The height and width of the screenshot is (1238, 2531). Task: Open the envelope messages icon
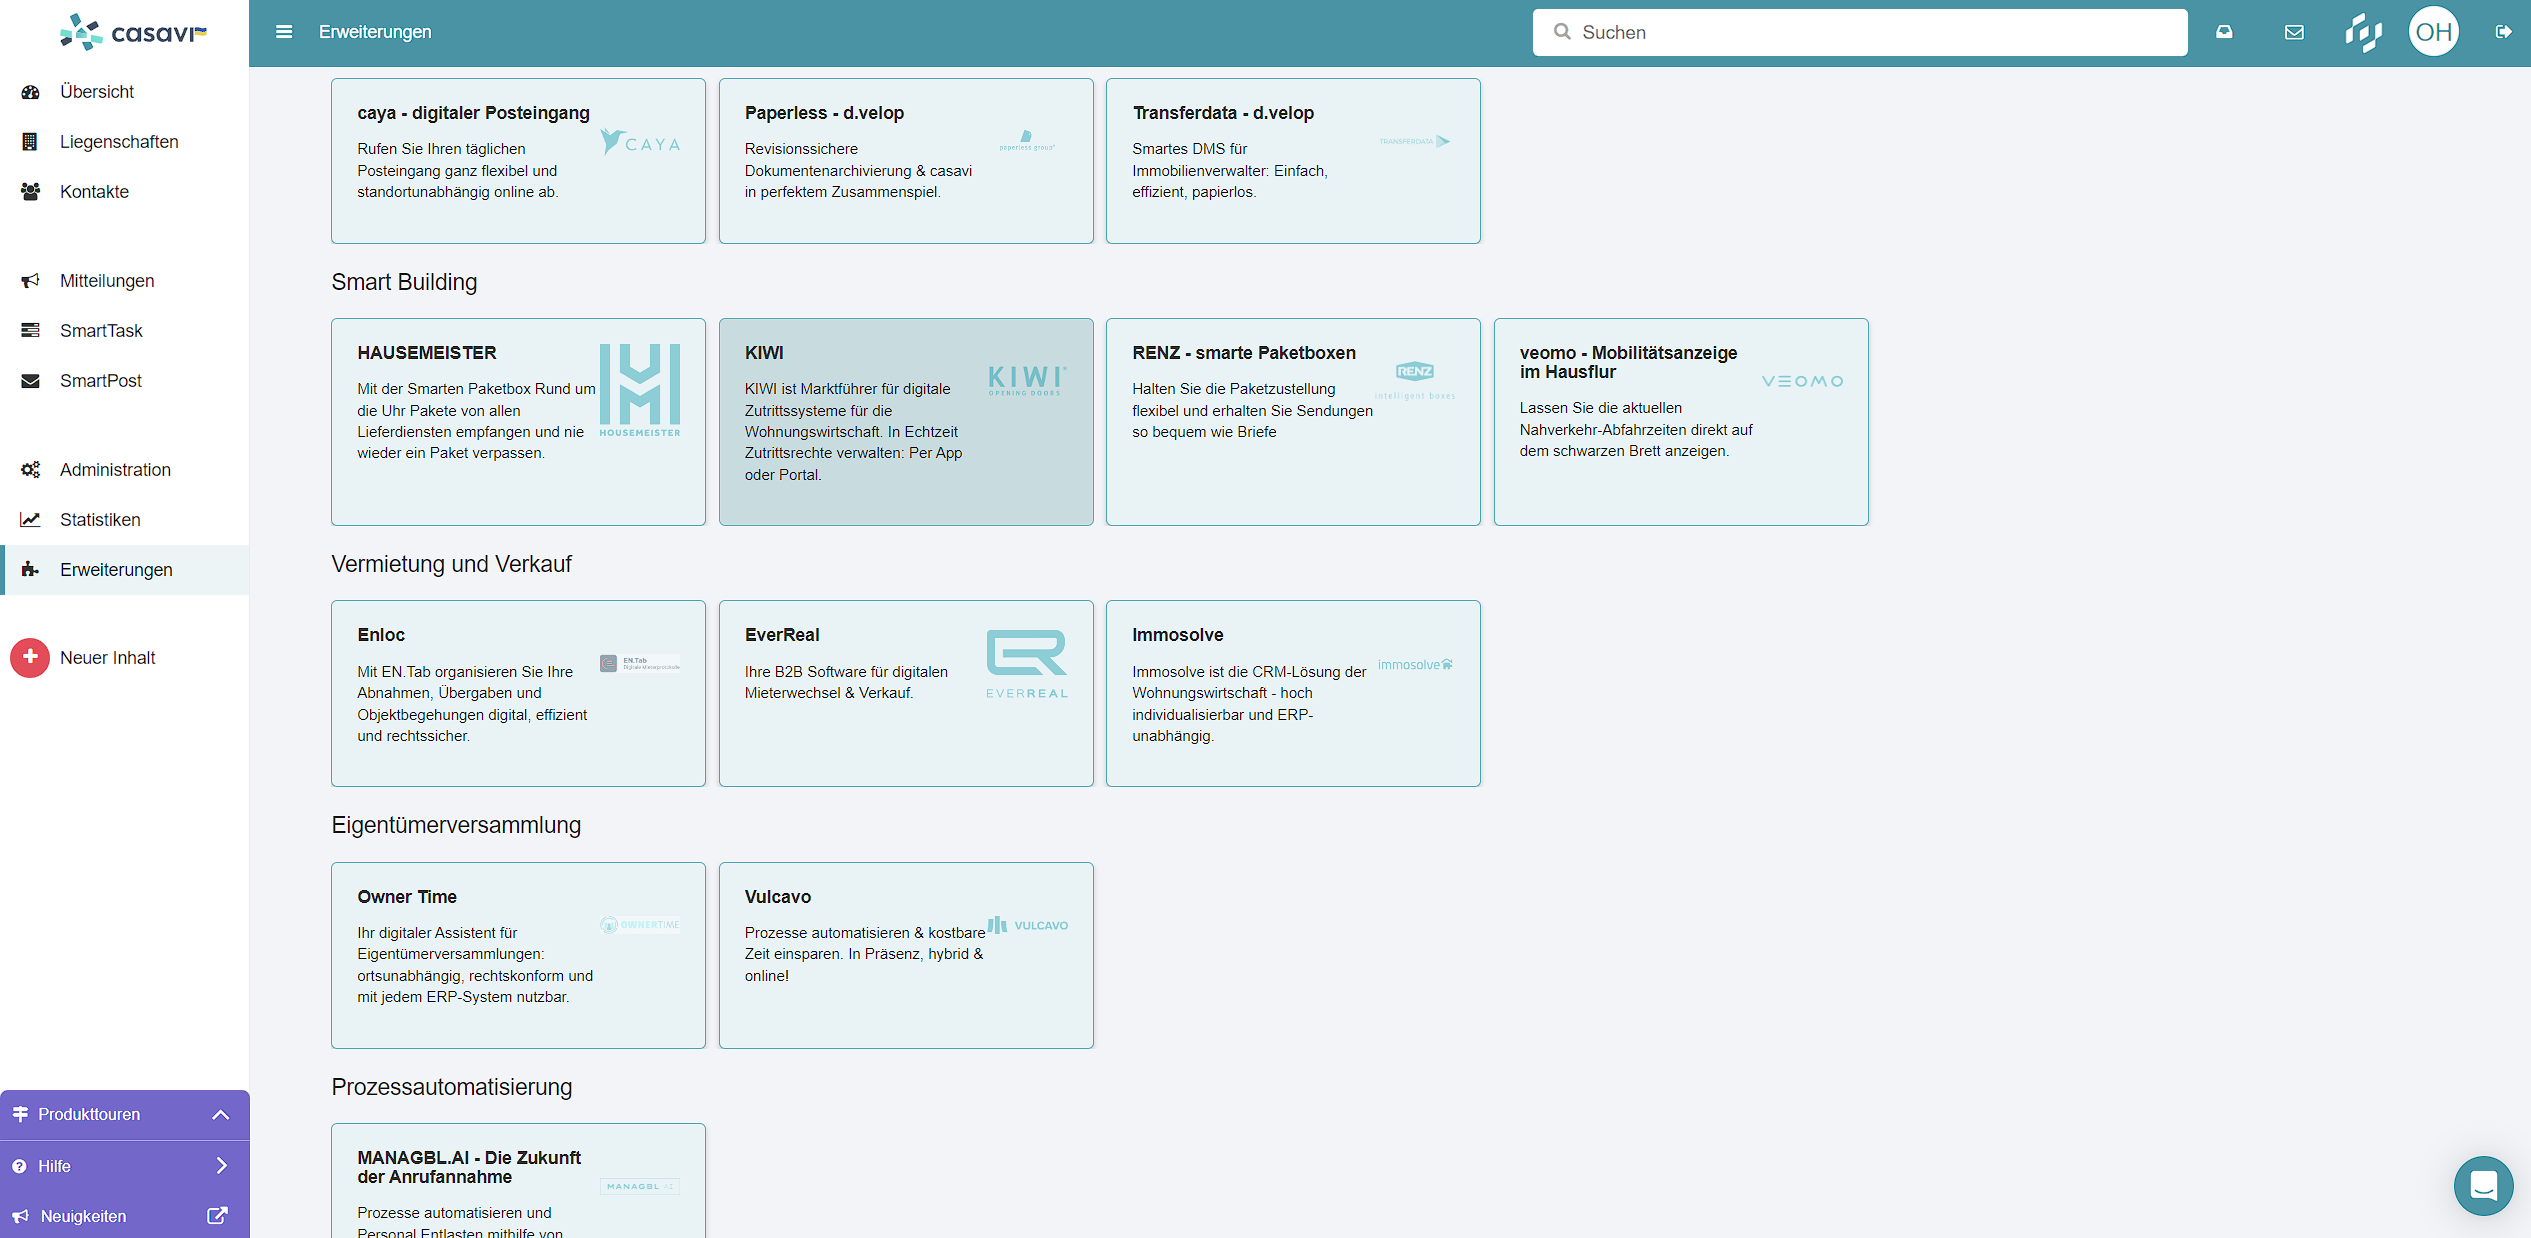pyautogui.click(x=2294, y=32)
